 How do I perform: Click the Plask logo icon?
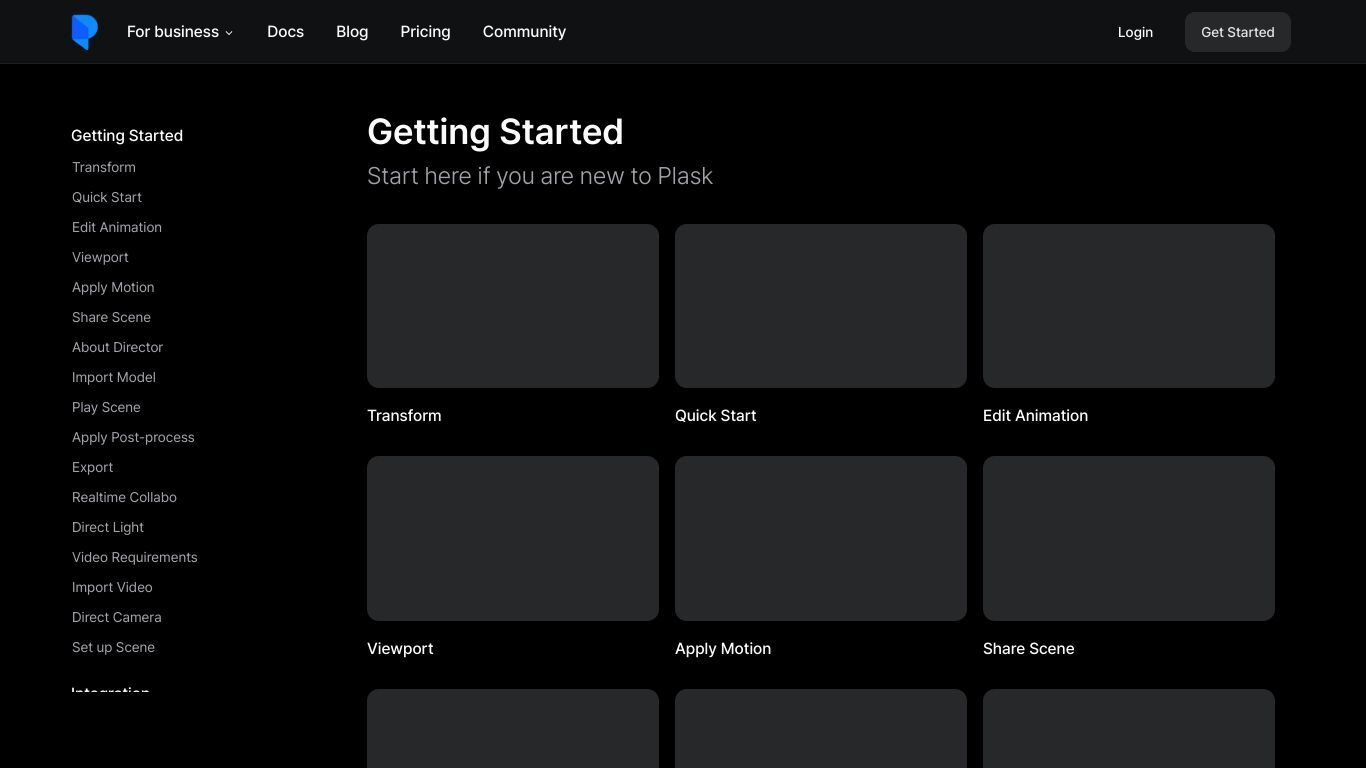click(85, 32)
